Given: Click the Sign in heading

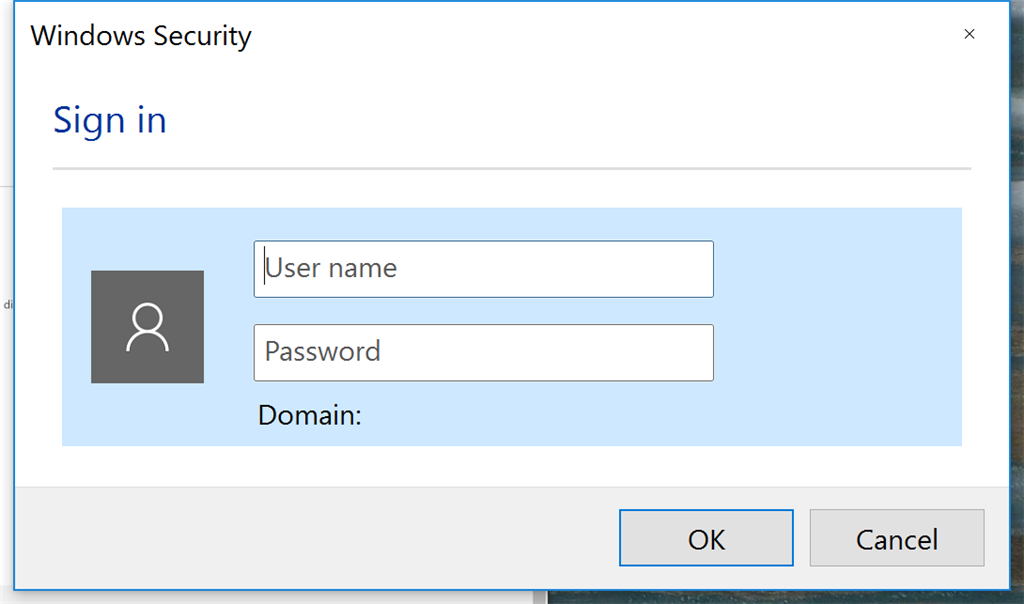Looking at the screenshot, I should point(110,121).
